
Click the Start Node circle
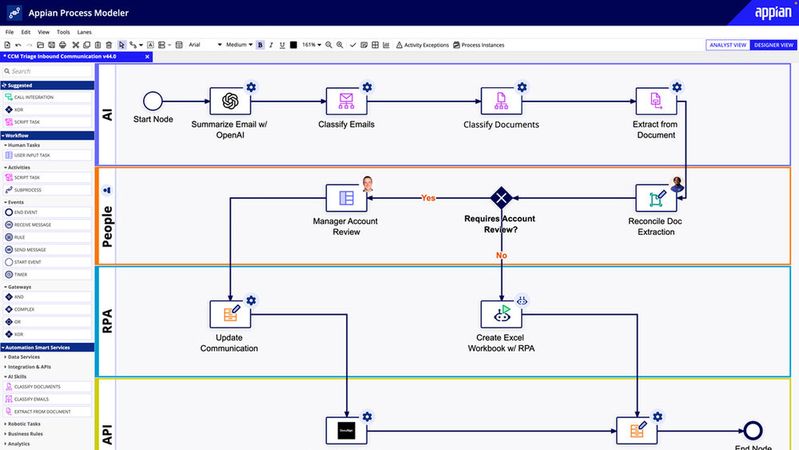tap(153, 101)
